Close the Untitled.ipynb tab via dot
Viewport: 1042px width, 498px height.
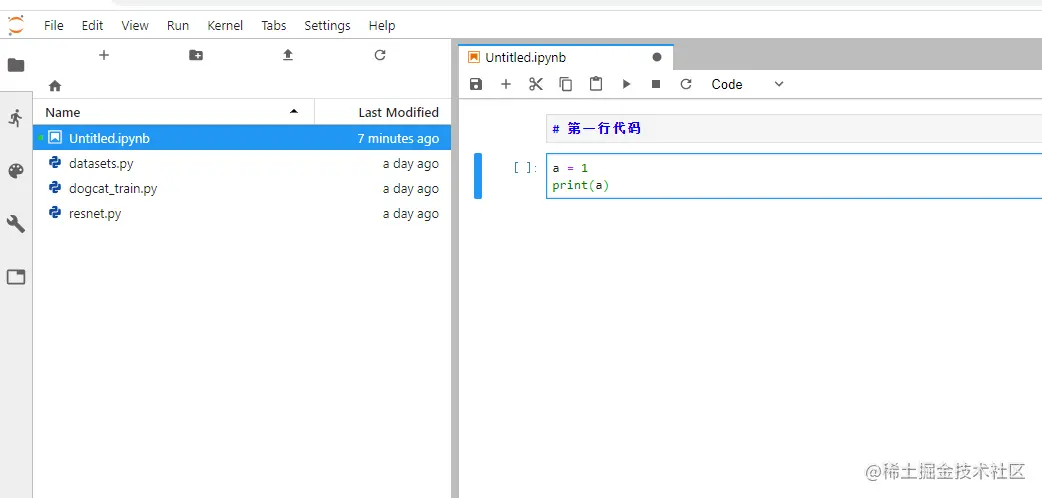click(x=657, y=57)
